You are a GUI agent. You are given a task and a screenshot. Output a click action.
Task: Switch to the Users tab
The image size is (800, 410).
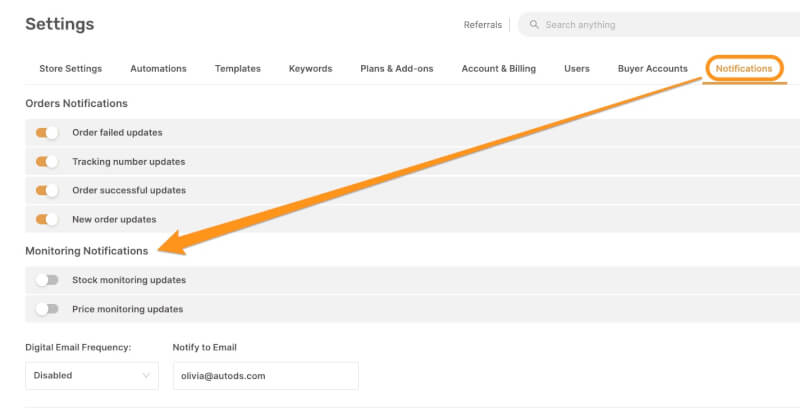576,69
